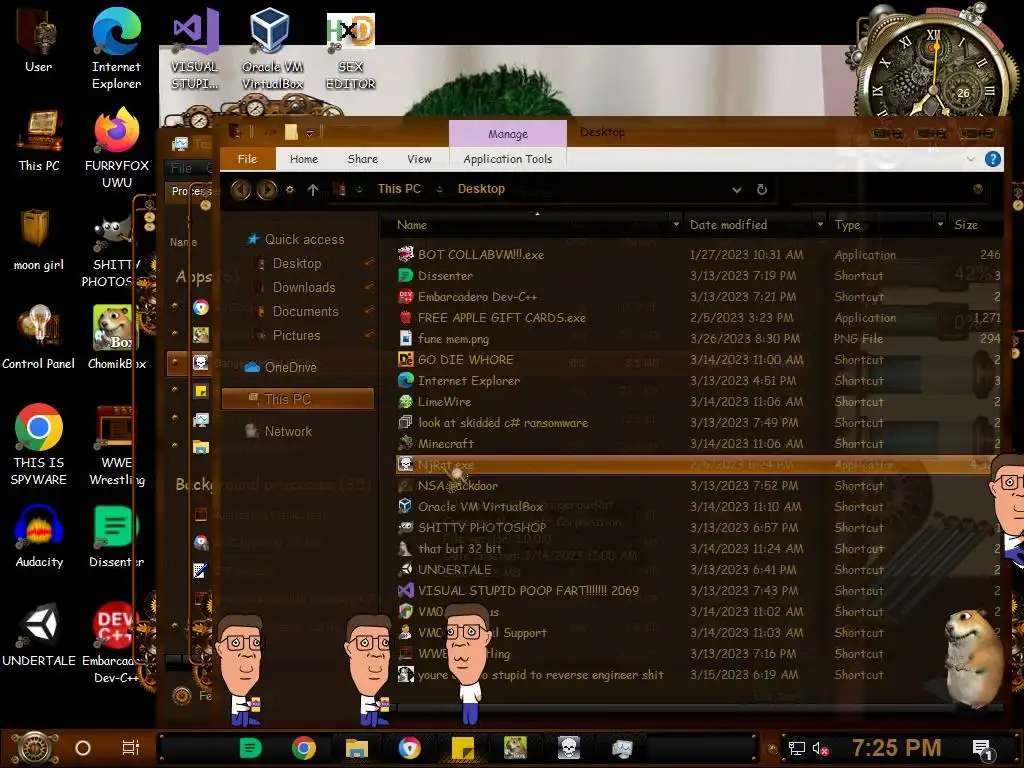Open sticky notes taskbar icon
The width and height of the screenshot is (1024, 768).
pos(463,748)
